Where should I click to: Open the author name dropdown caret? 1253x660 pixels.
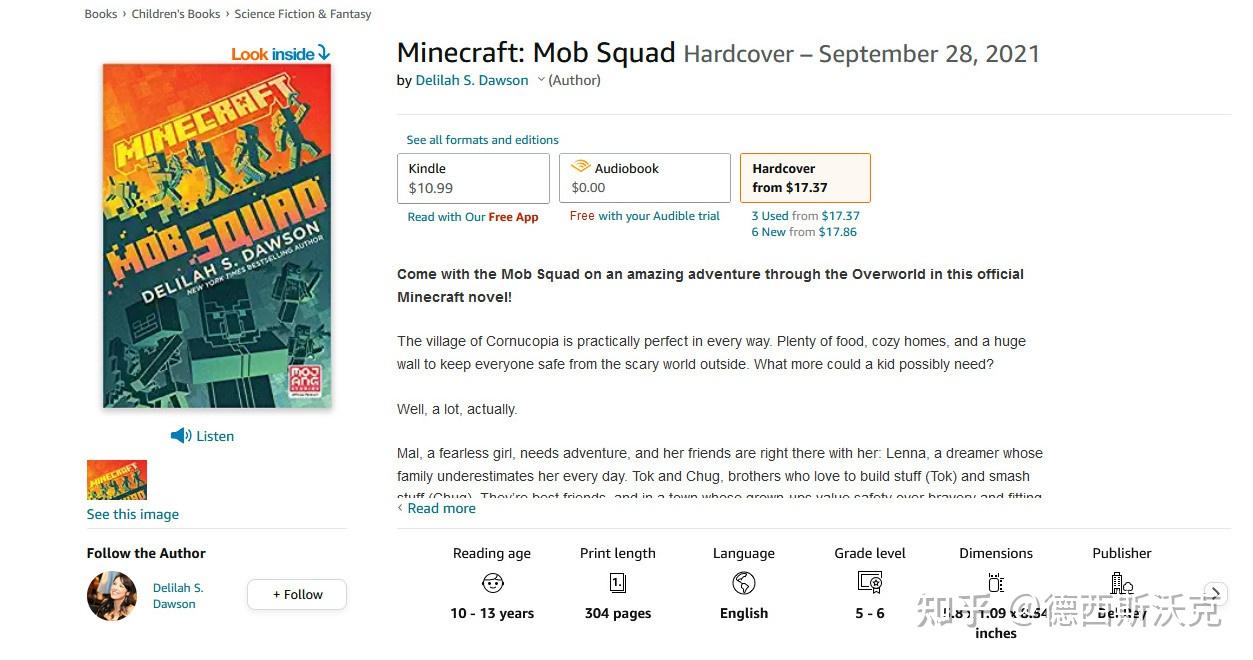[x=540, y=80]
